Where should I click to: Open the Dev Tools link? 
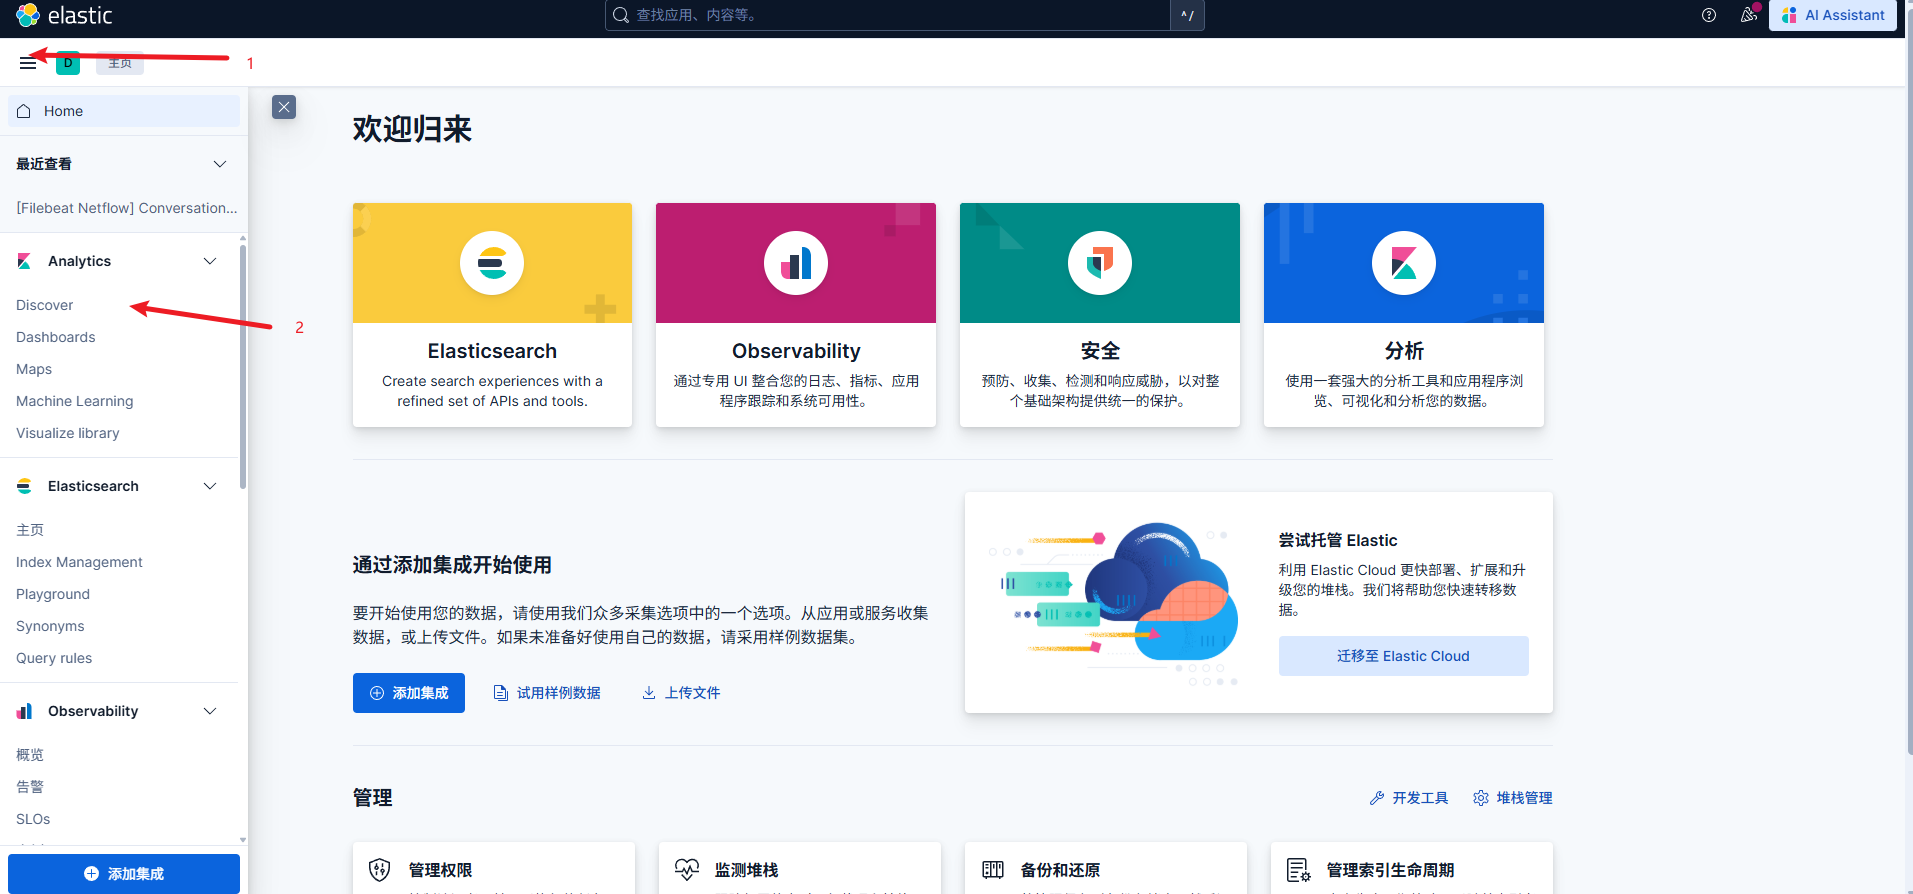pos(1409,798)
